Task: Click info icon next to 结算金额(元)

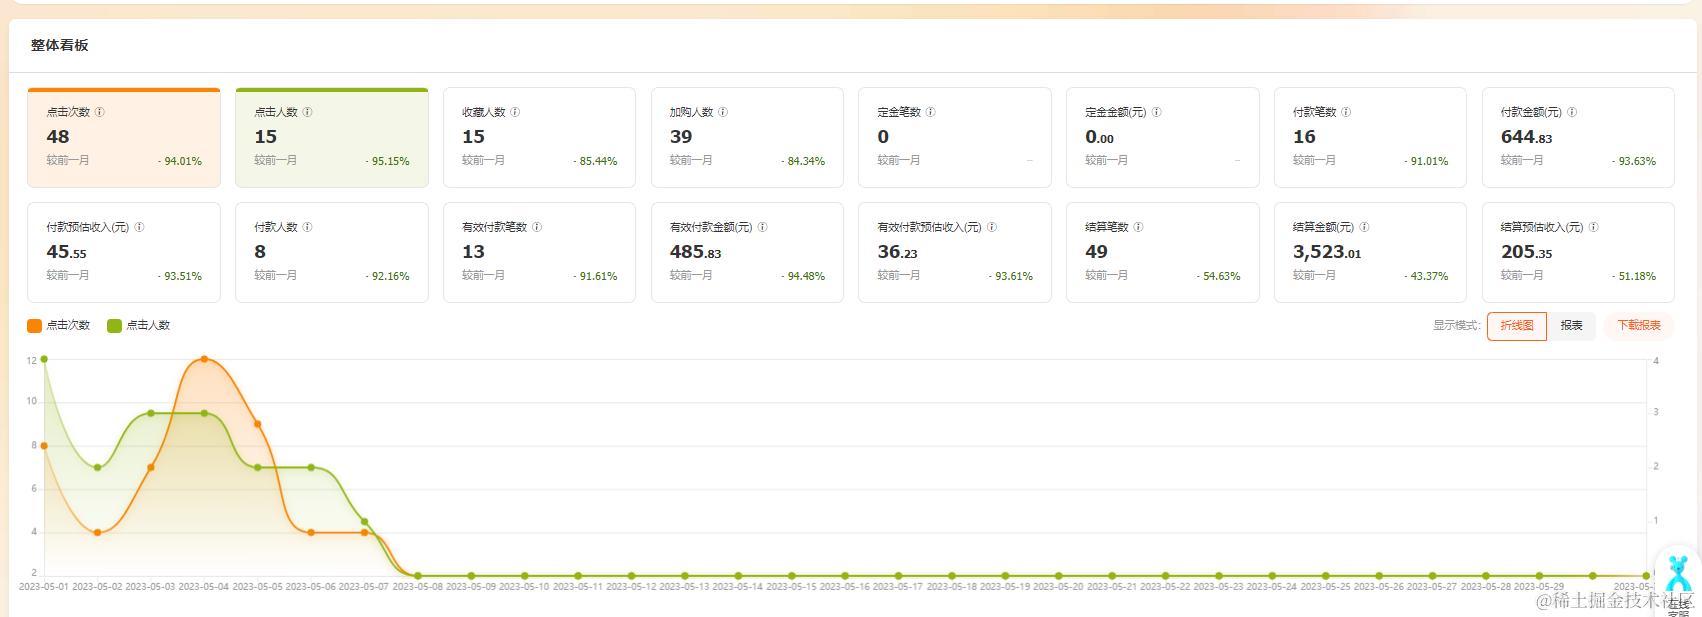Action: (x=1365, y=227)
